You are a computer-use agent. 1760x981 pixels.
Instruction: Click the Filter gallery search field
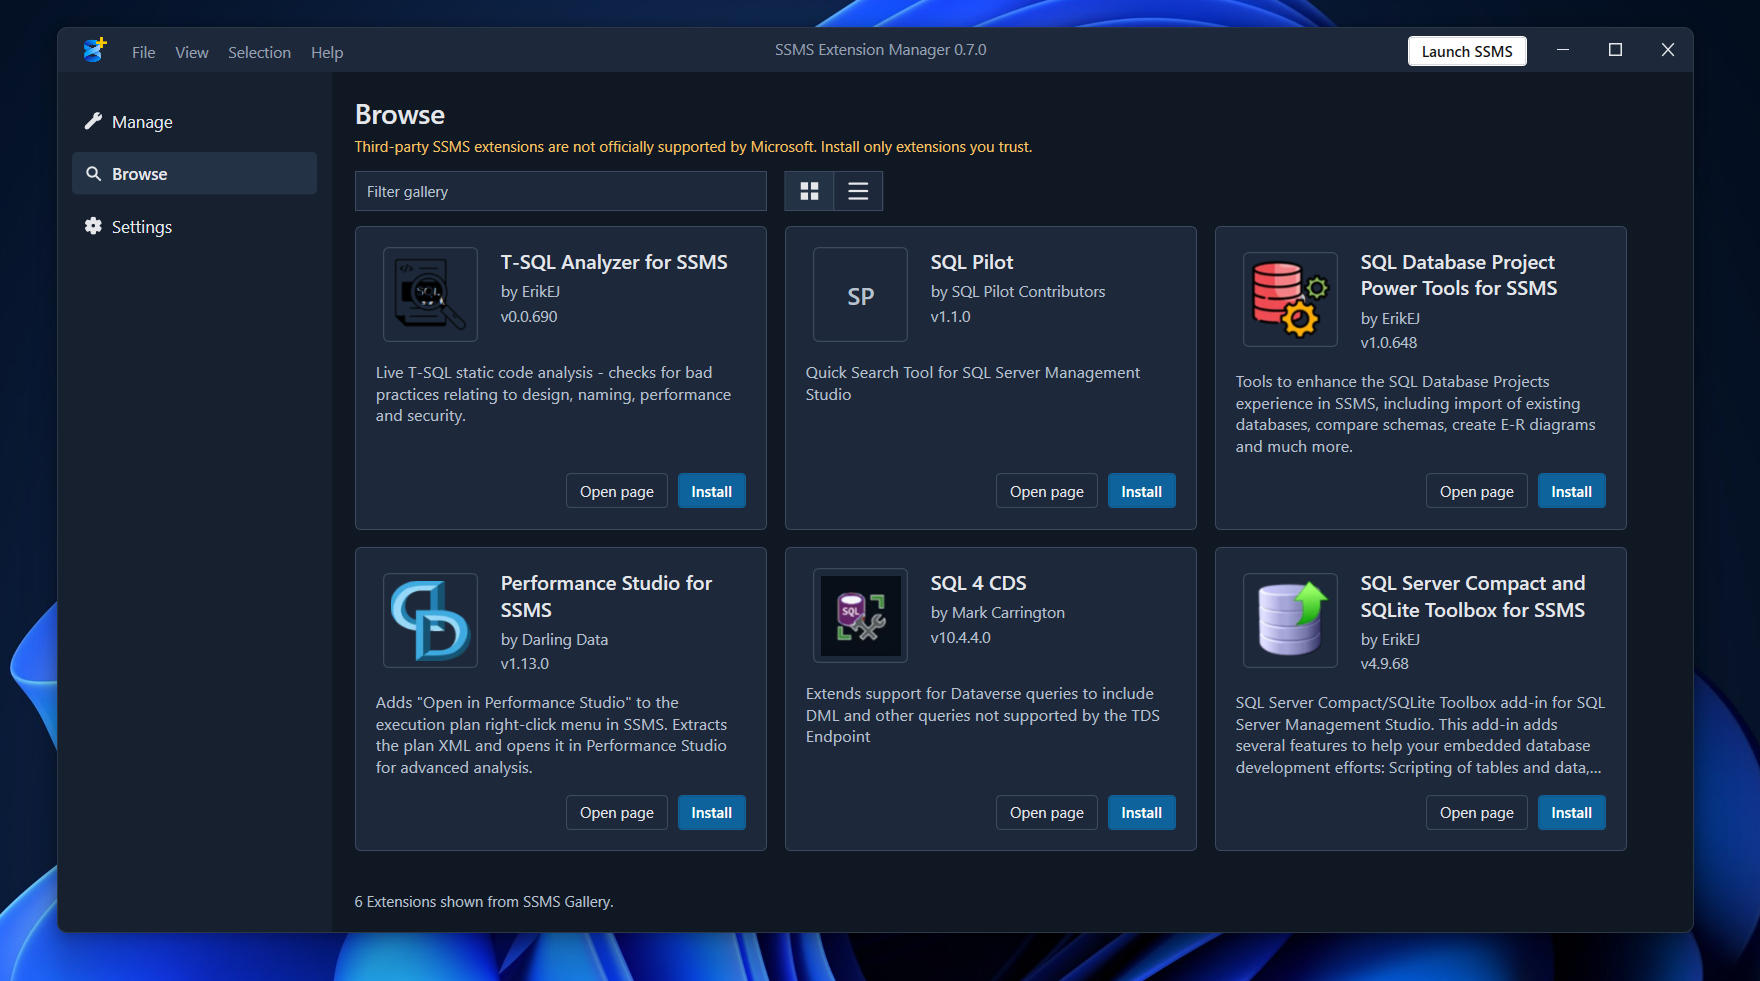(561, 191)
